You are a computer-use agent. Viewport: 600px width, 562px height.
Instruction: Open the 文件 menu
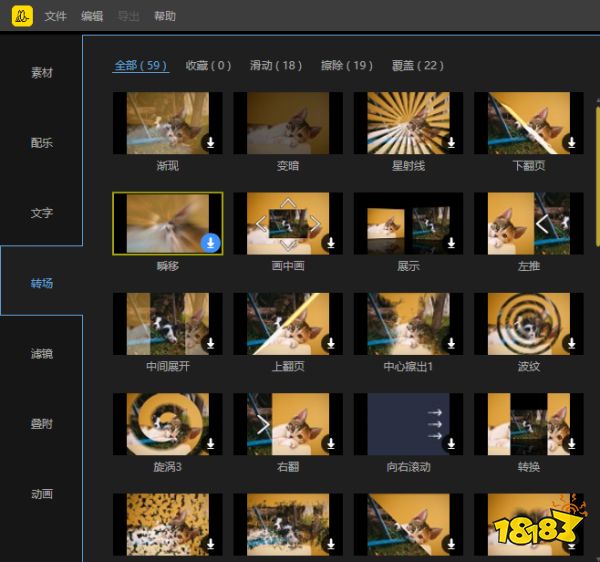(x=56, y=16)
